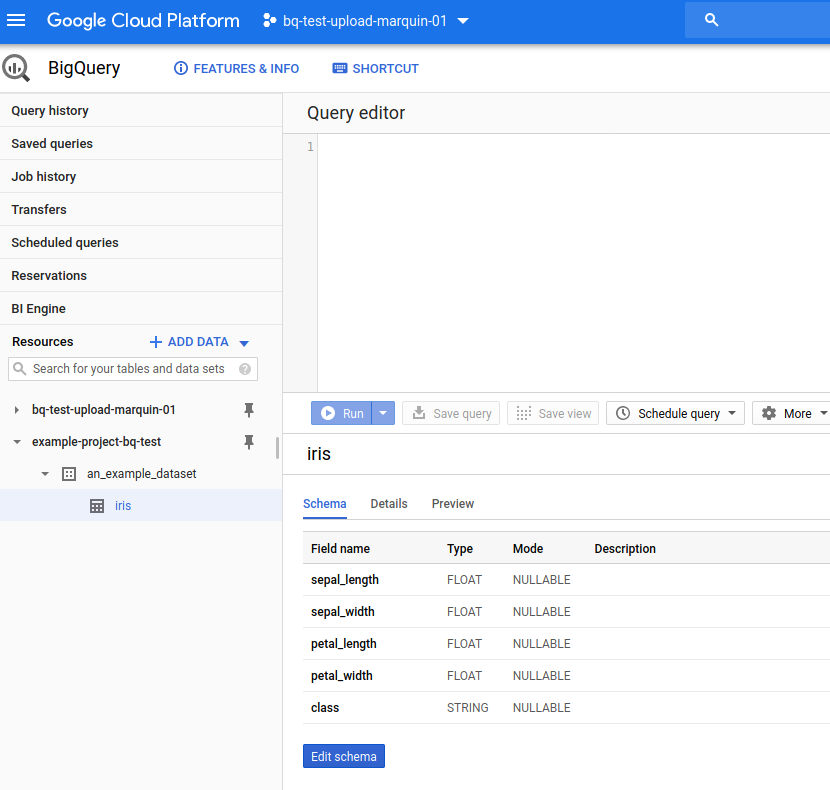The image size is (830, 790).
Task: Focus the resources search input field
Action: pyautogui.click(x=133, y=369)
